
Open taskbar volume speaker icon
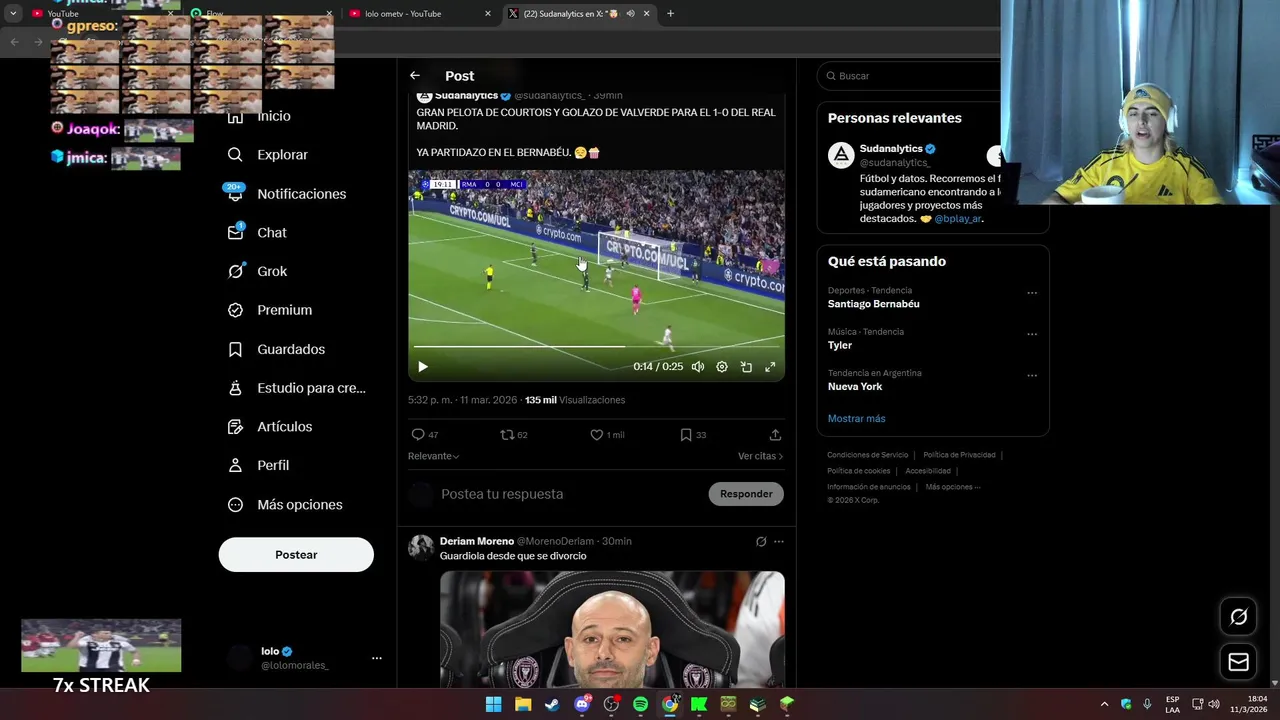[1214, 704]
